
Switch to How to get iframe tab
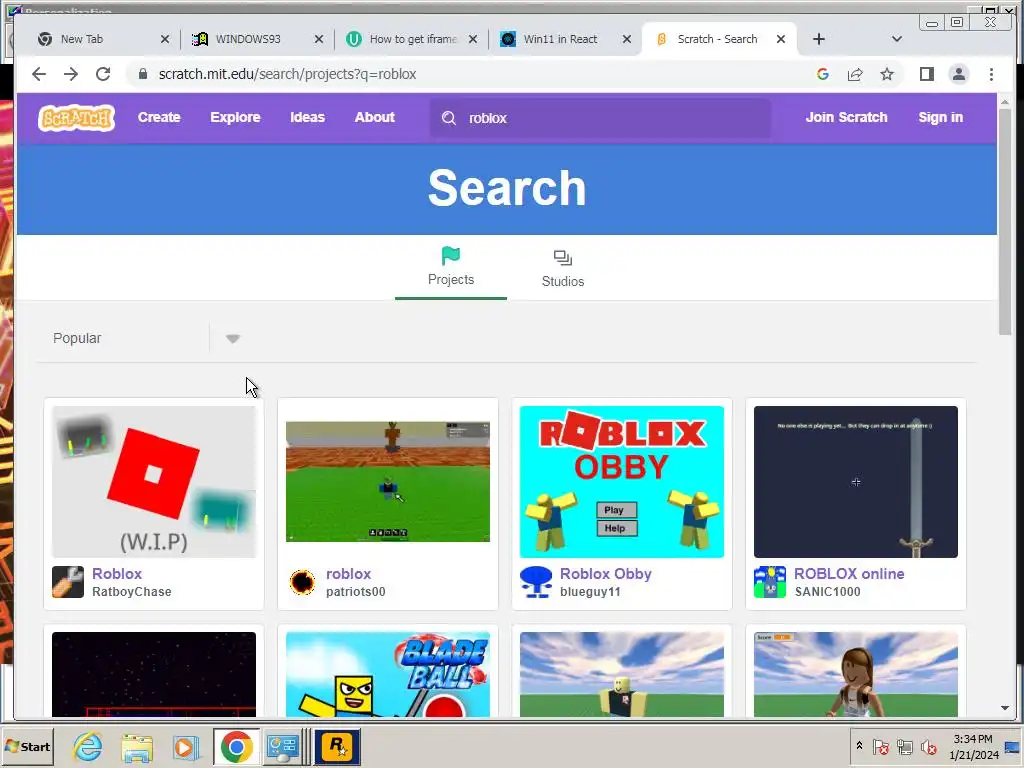pyautogui.click(x=413, y=39)
